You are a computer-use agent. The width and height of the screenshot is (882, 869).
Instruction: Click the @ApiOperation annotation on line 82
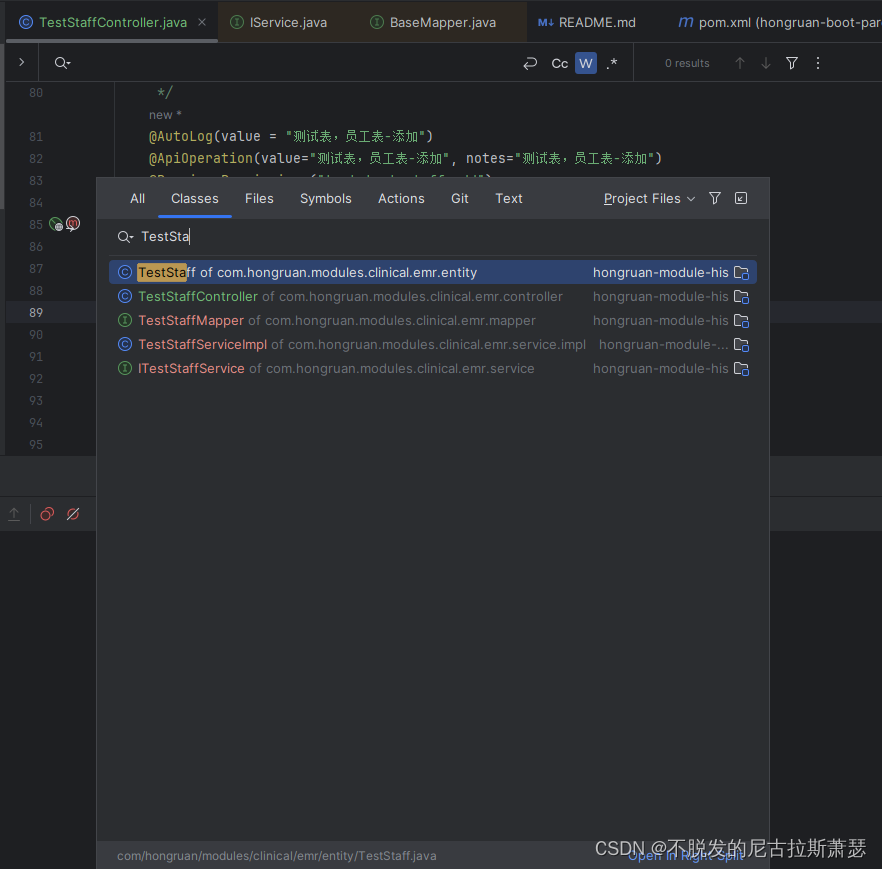click(x=201, y=158)
